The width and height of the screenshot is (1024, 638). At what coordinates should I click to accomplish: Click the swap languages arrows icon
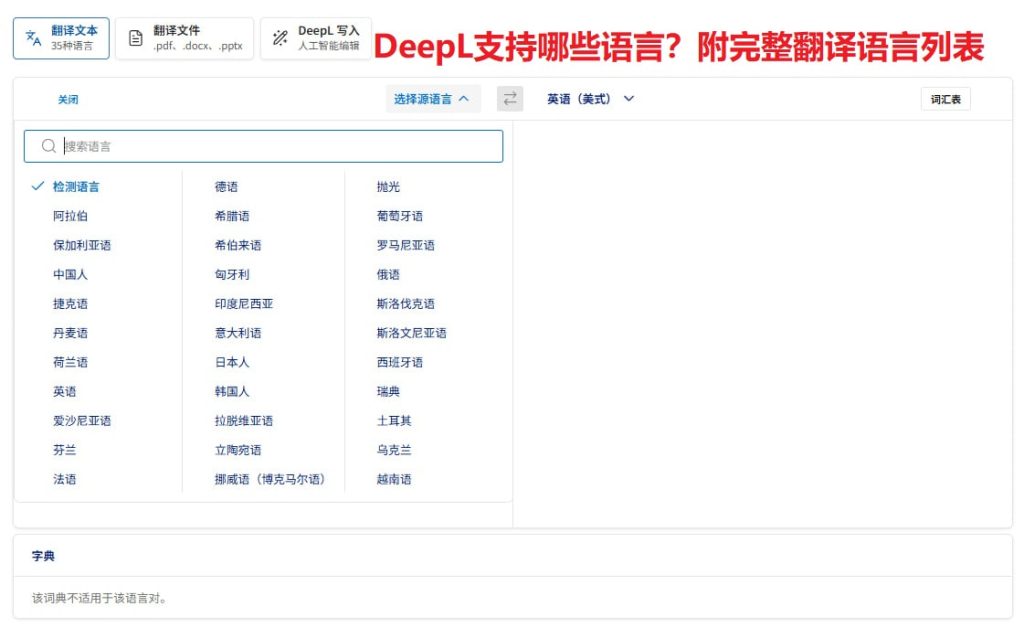pos(510,99)
